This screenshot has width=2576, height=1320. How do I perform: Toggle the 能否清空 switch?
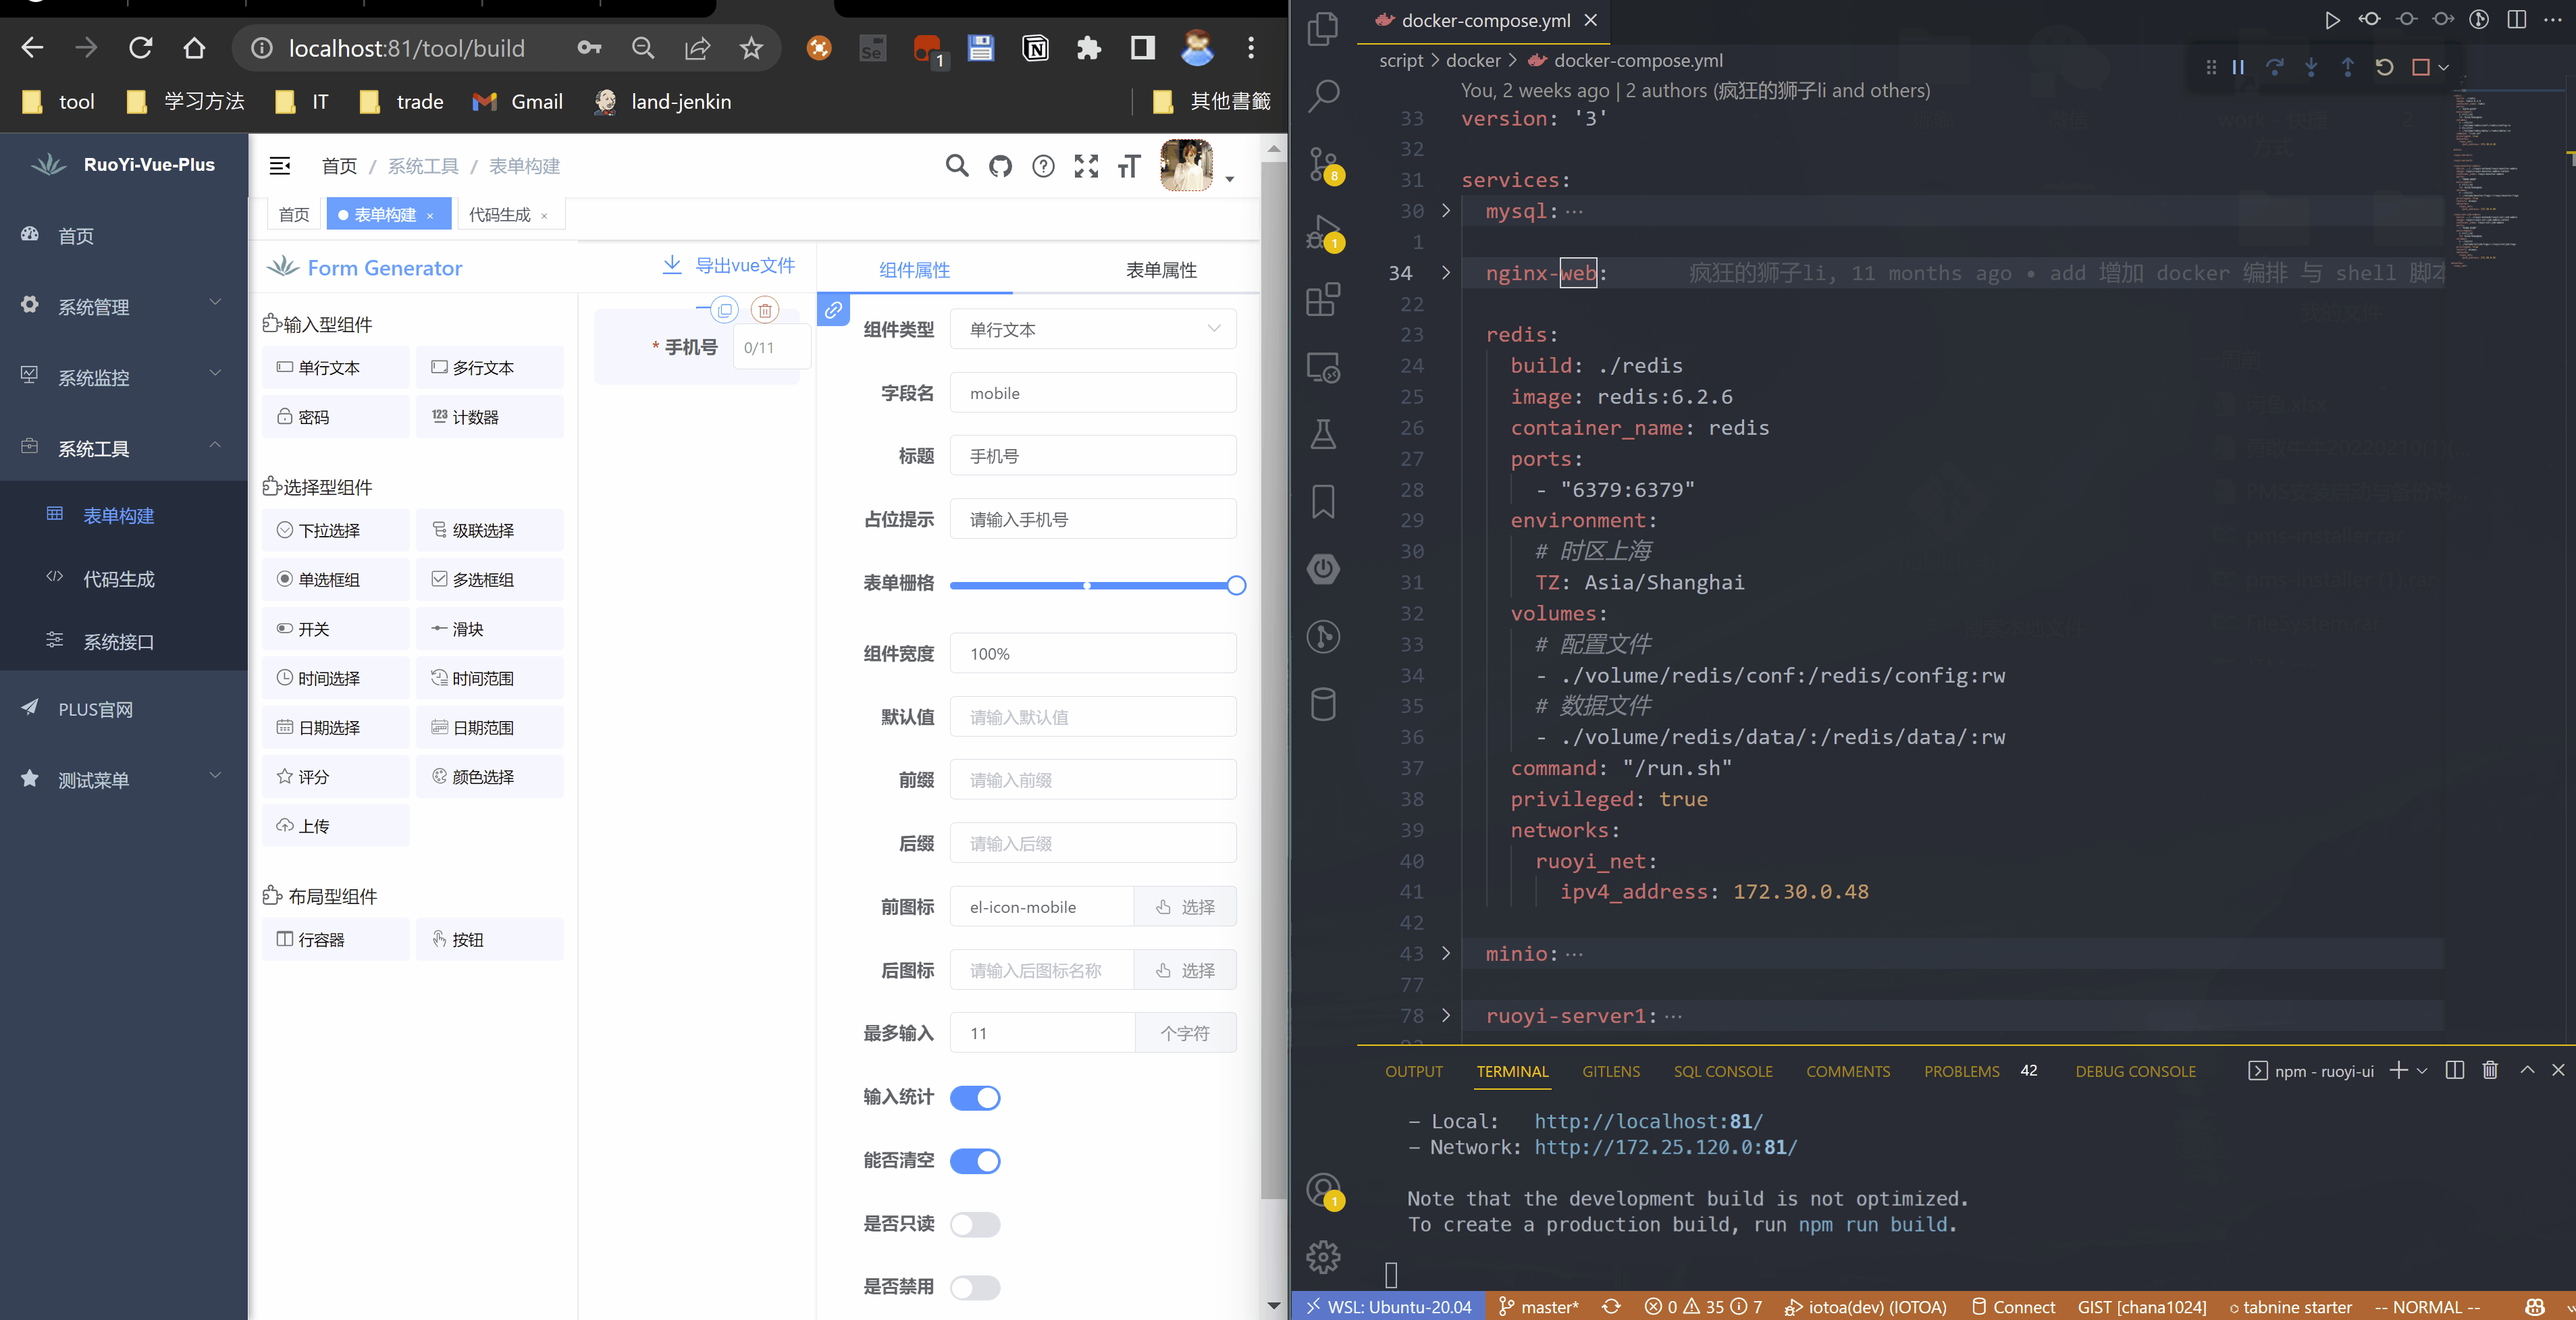tap(974, 1161)
